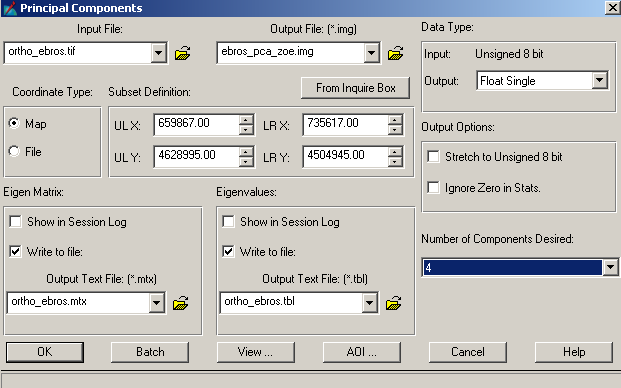Image resolution: width=621 pixels, height=388 pixels.
Task: Open Help for Principal Components
Action: point(574,352)
